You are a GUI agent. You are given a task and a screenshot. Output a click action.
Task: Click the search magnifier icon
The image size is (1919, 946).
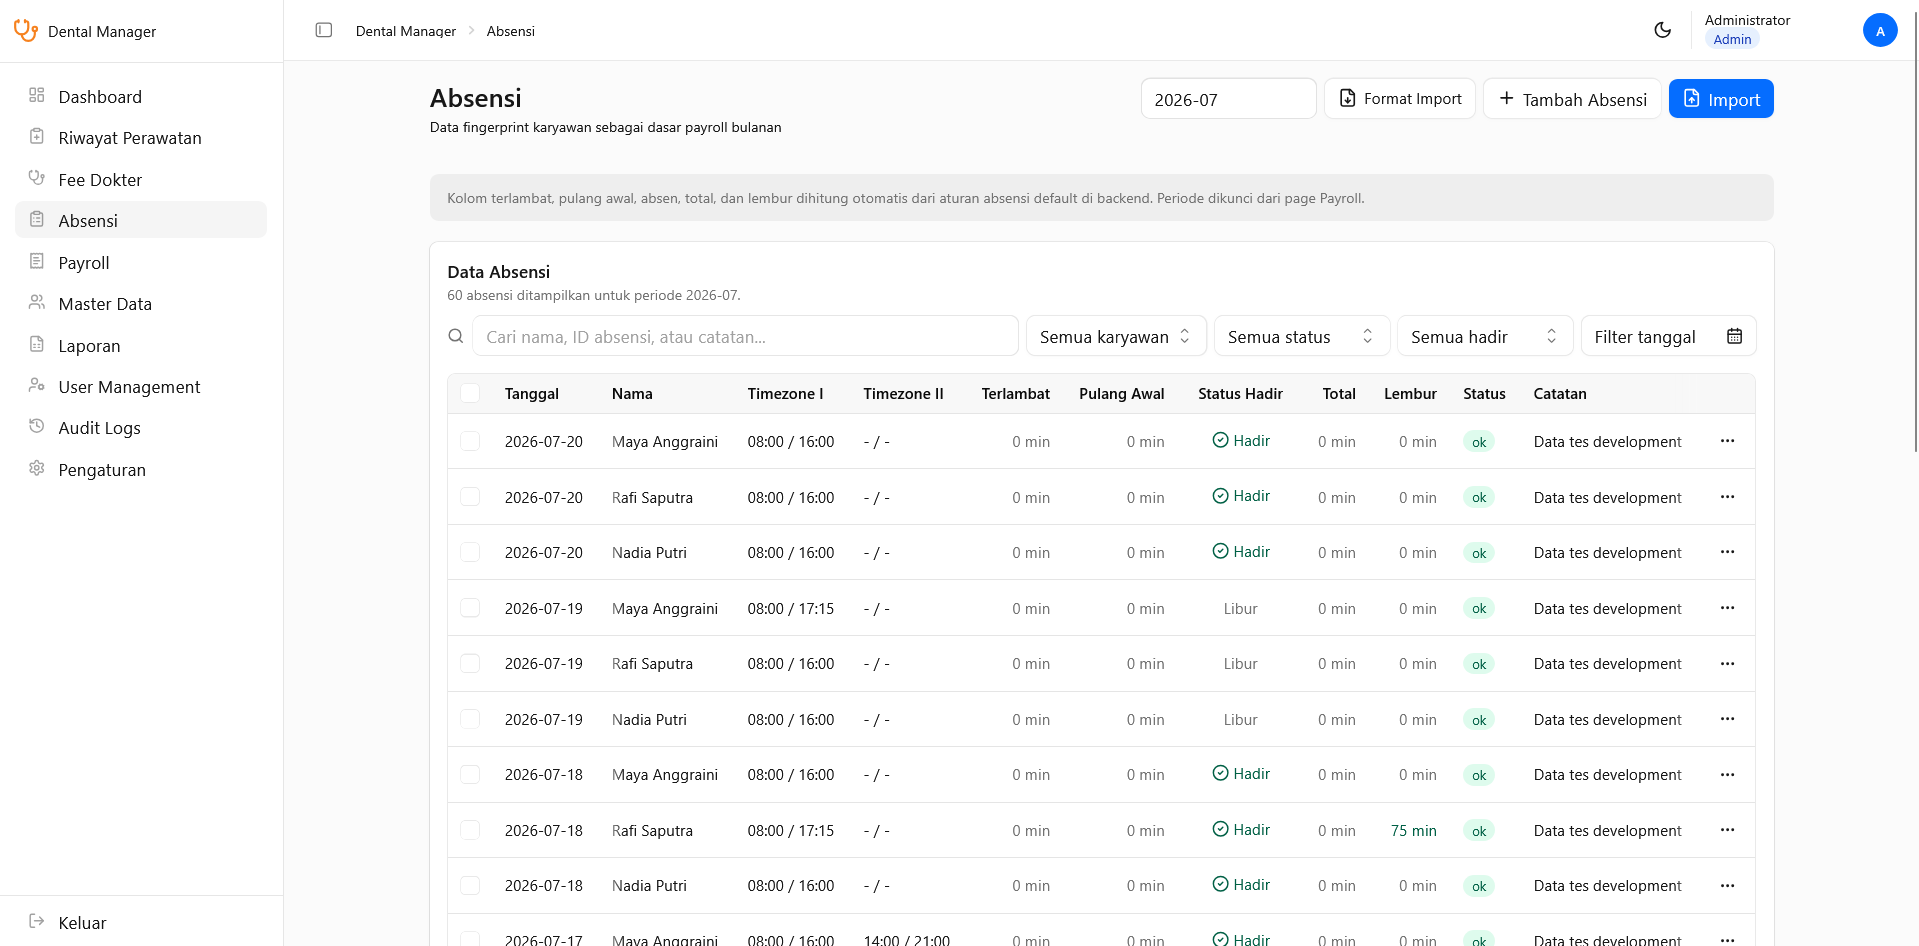click(456, 336)
